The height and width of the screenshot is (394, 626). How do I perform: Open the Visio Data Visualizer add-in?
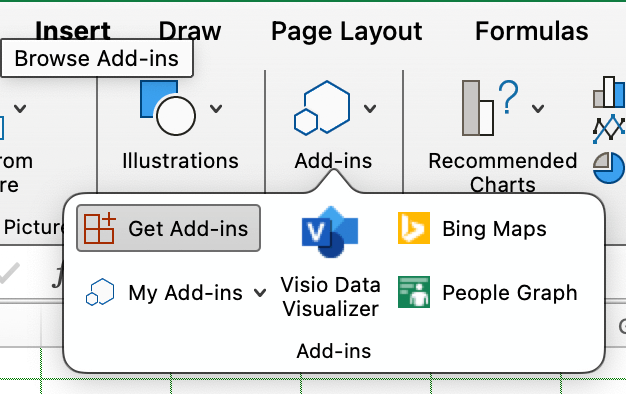pos(330,232)
